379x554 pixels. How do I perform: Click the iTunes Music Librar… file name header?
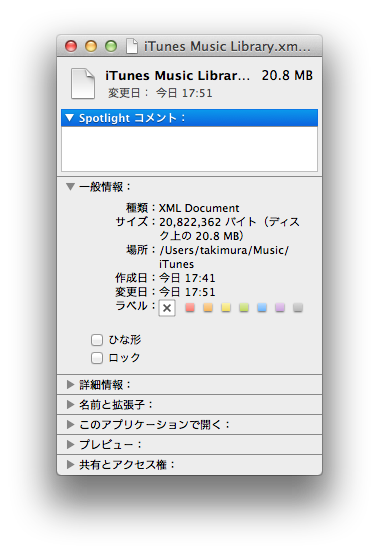177,76
